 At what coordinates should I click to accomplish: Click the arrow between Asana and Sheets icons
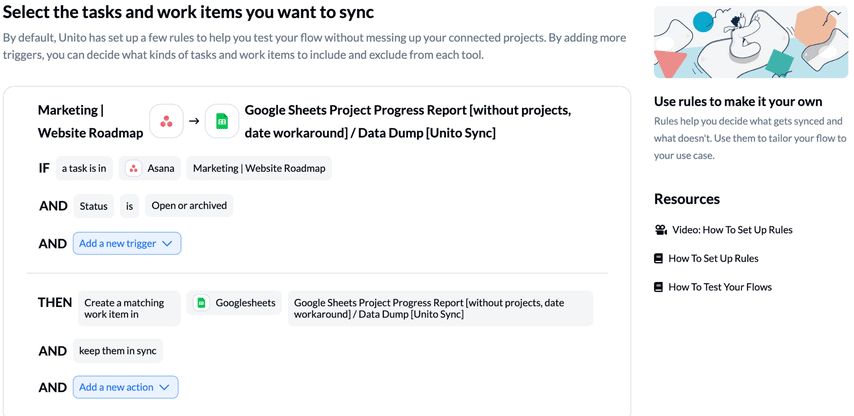(194, 121)
